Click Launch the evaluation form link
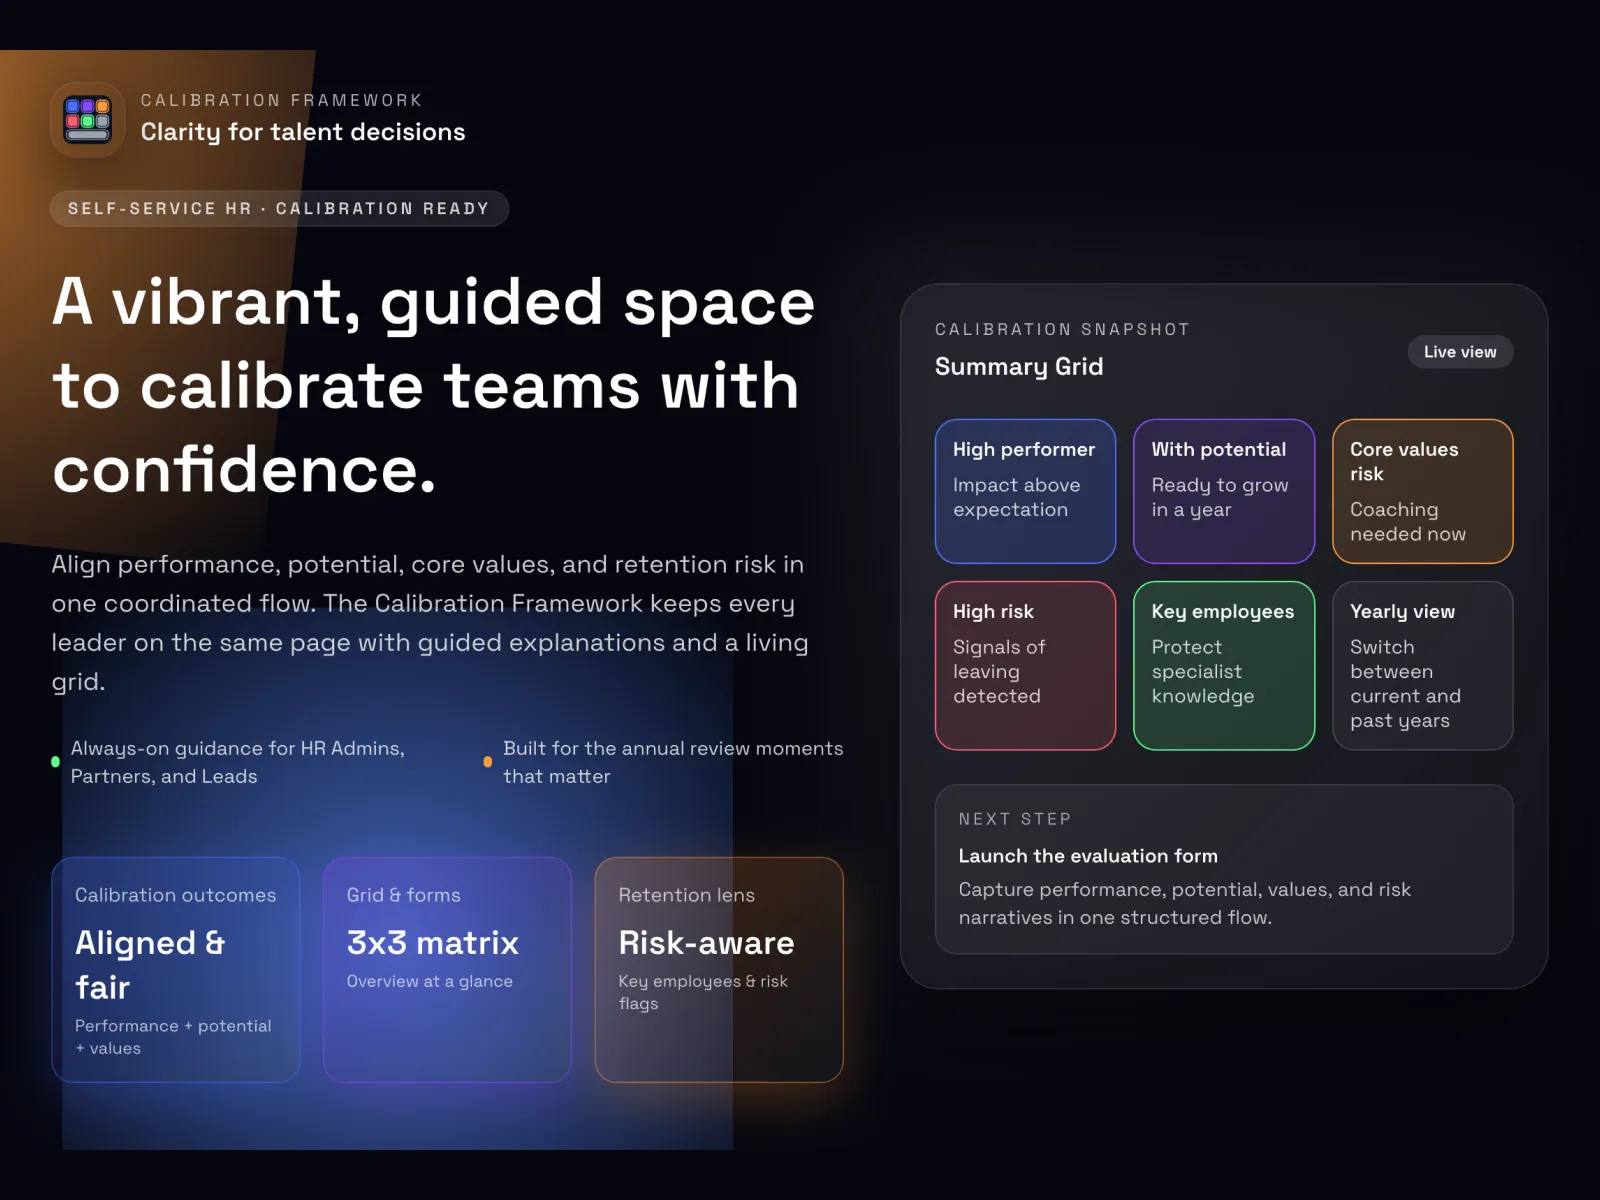Viewport: 1600px width, 1200px height. (x=1087, y=856)
